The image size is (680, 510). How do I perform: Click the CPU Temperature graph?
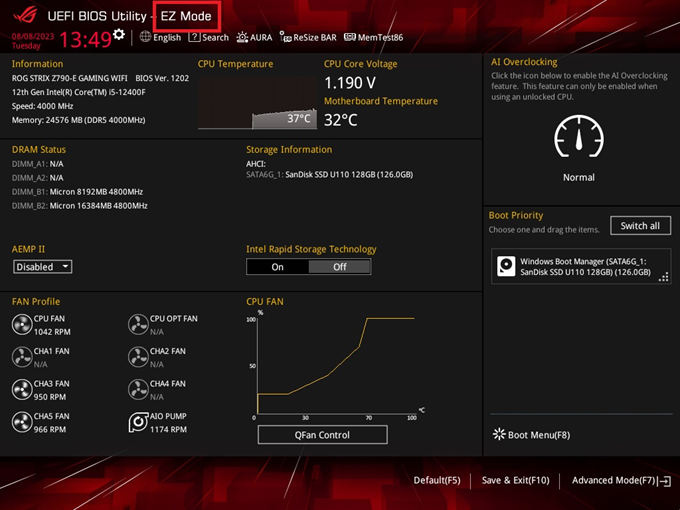click(258, 102)
